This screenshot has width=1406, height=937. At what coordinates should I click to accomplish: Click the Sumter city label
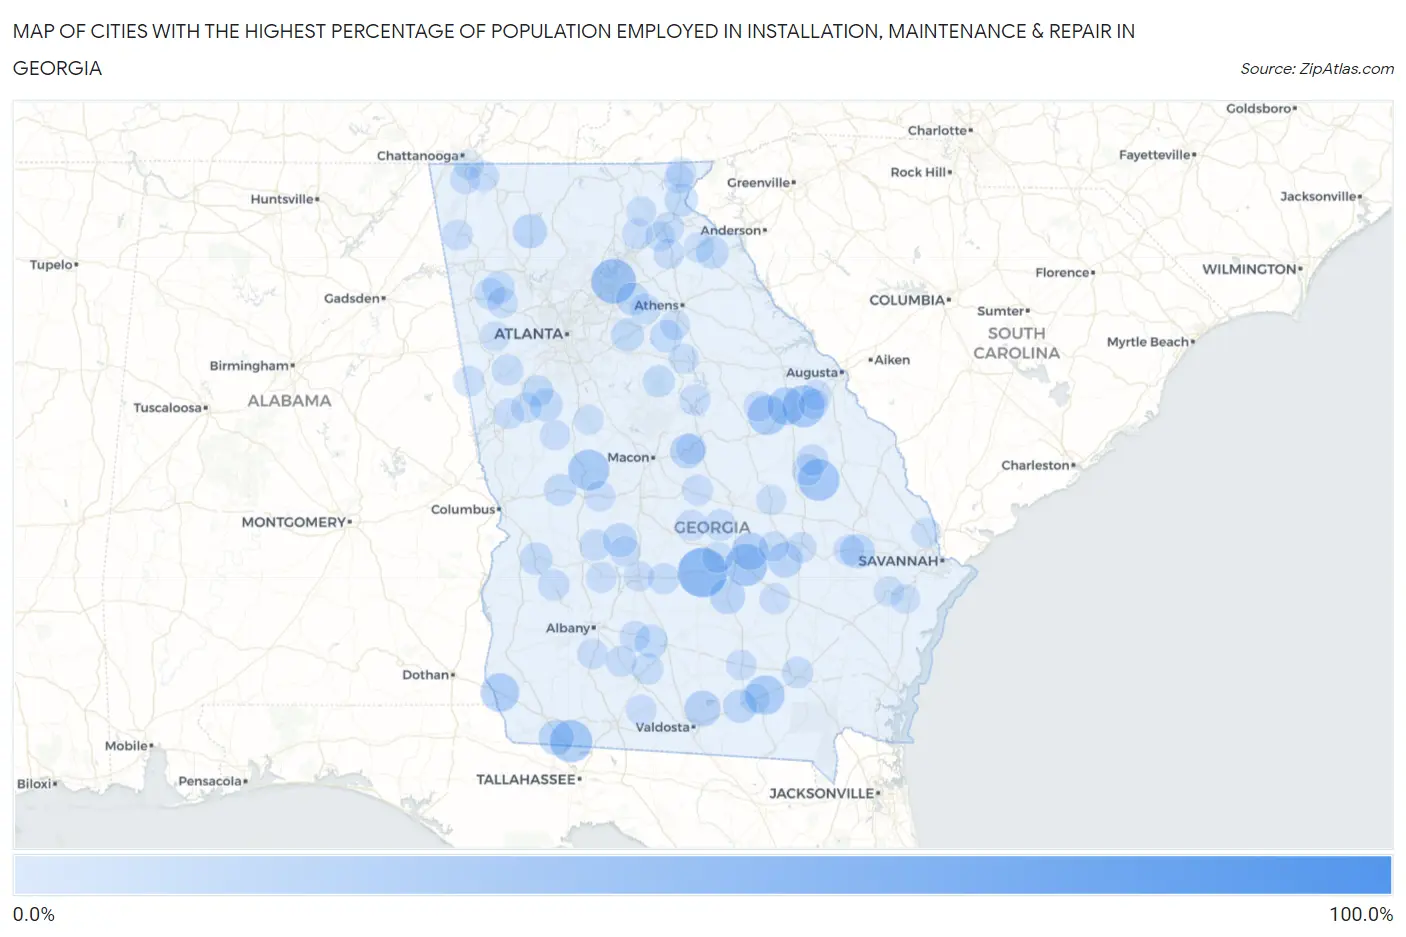tap(1001, 312)
